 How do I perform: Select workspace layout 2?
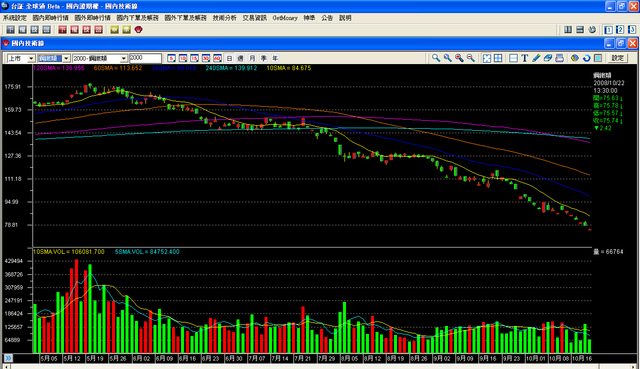(620, 30)
